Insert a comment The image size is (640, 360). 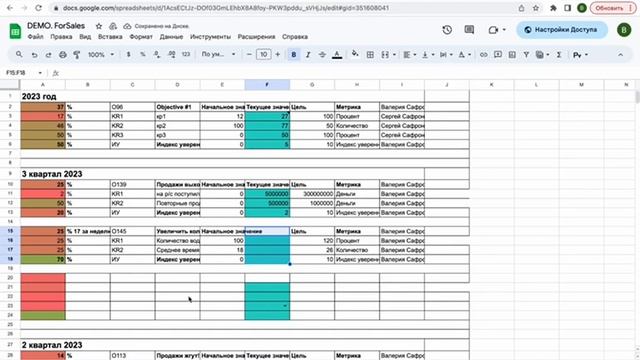[498, 55]
